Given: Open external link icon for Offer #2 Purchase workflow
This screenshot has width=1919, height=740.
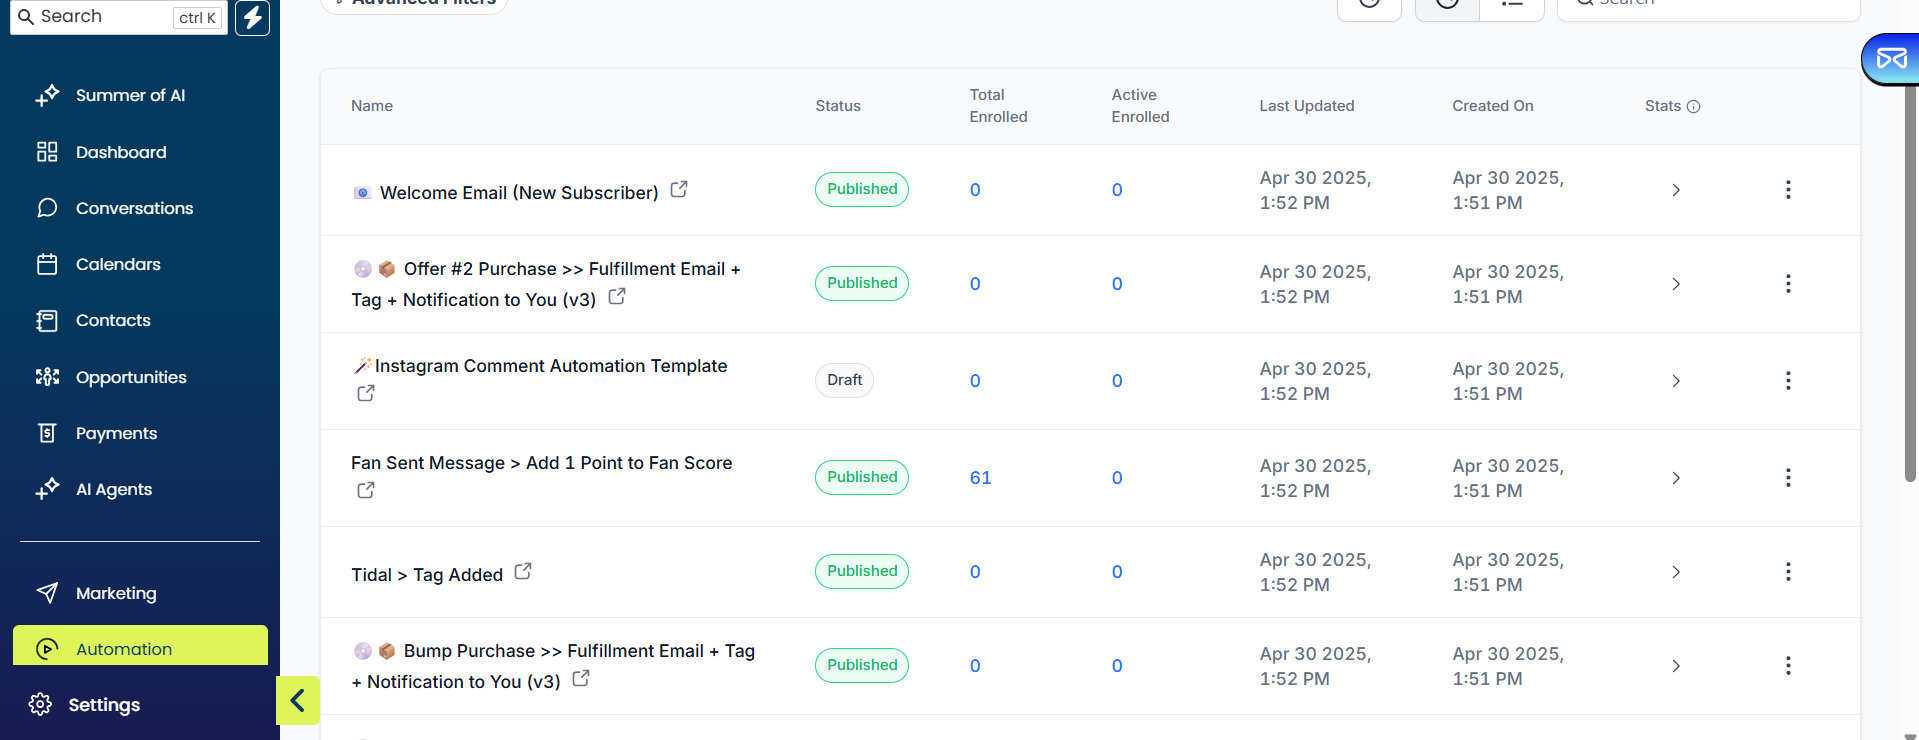Looking at the screenshot, I should [617, 296].
